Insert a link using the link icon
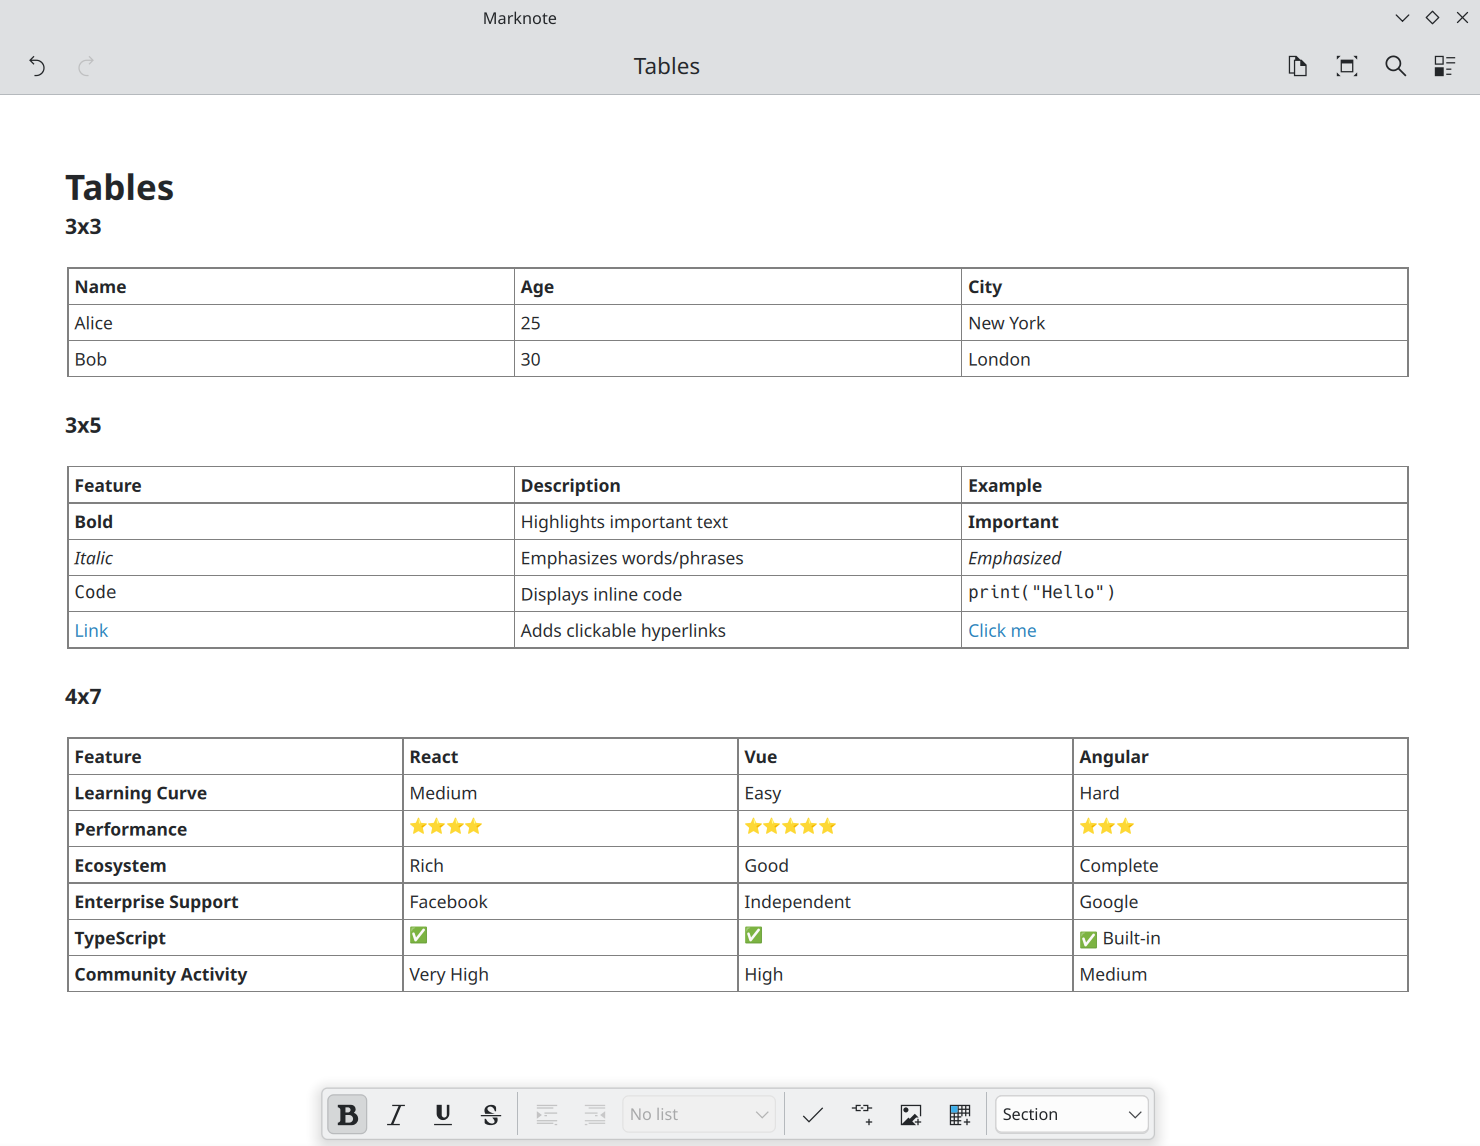1480x1146 pixels. tap(861, 1114)
